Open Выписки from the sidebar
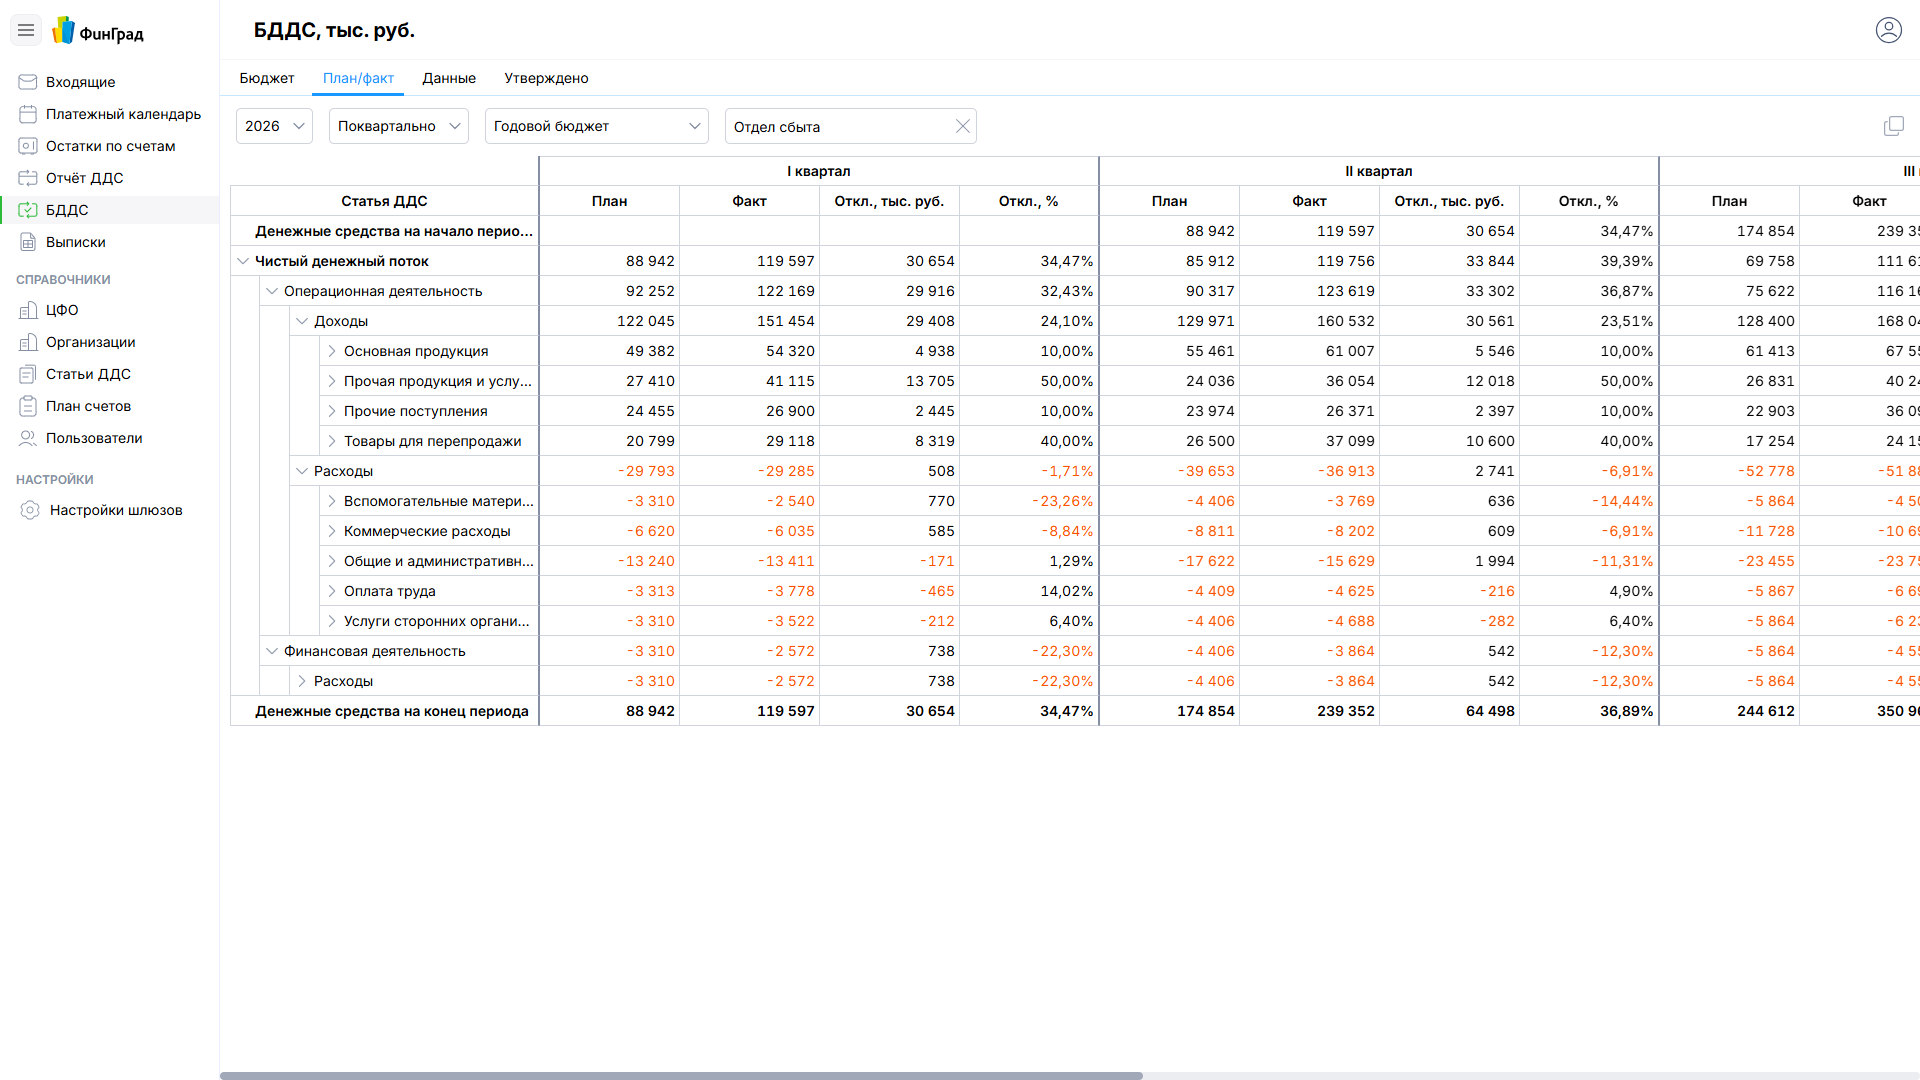1920x1080 pixels. click(75, 242)
